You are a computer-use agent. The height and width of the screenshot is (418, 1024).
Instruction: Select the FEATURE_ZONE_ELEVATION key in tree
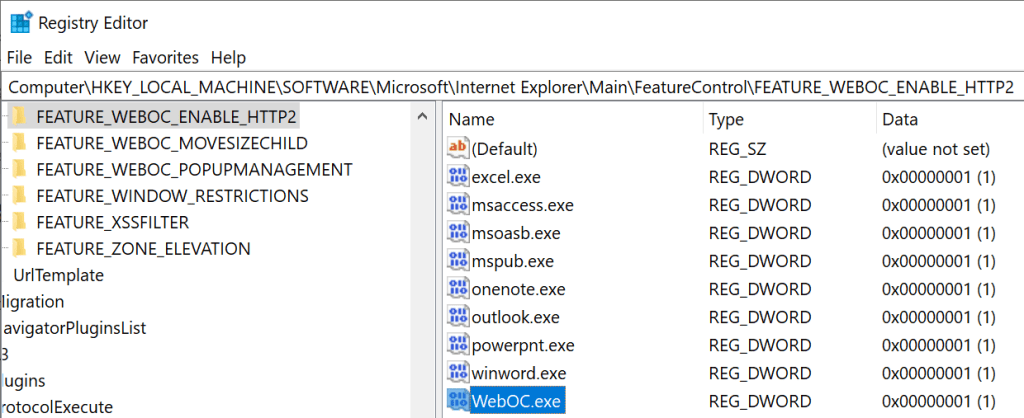coord(143,248)
